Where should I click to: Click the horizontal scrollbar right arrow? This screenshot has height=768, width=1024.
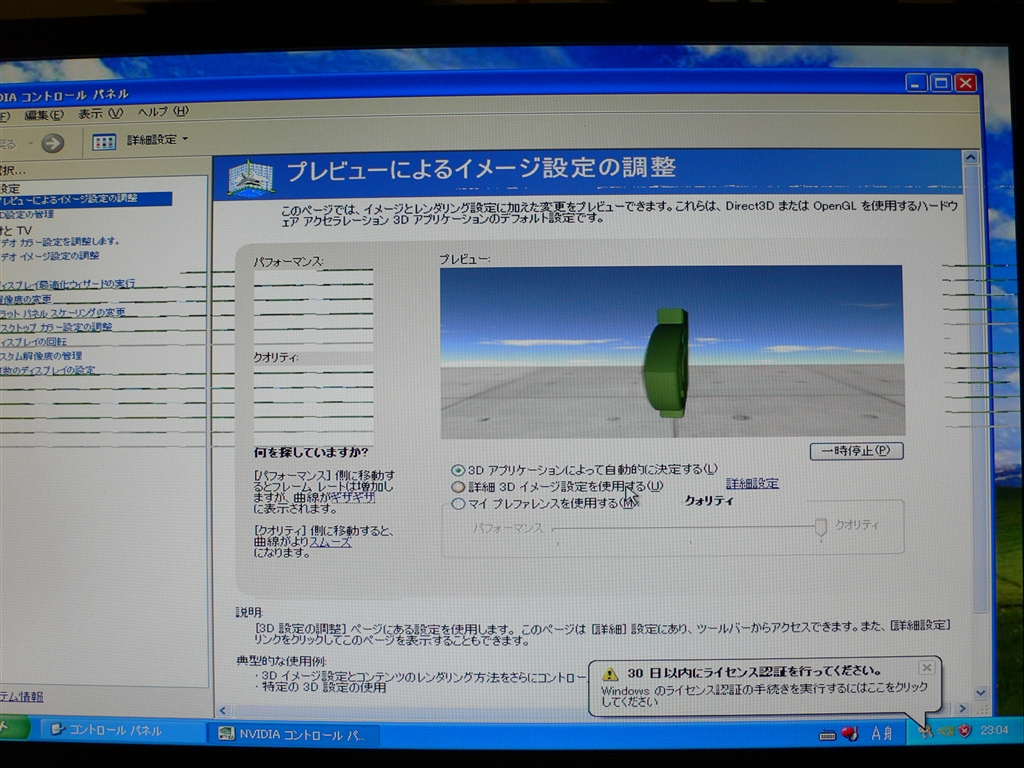[x=963, y=709]
